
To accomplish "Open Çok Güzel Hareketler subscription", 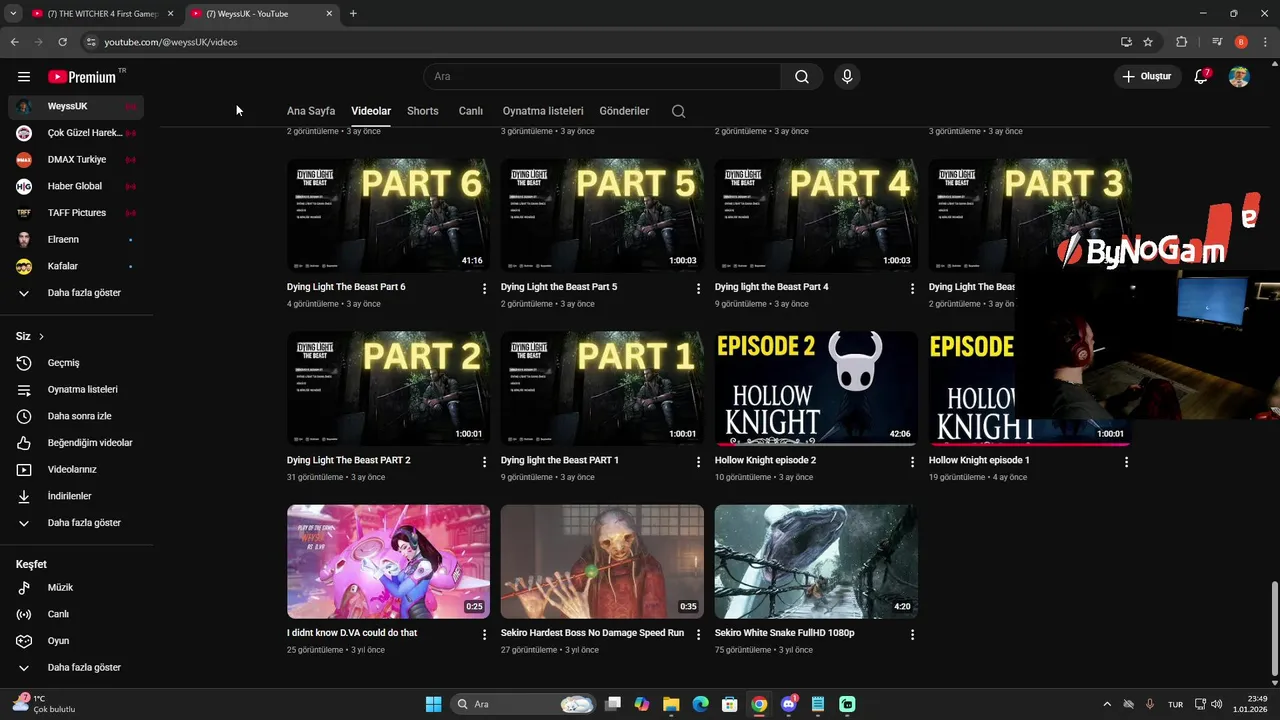I will (x=76, y=133).
